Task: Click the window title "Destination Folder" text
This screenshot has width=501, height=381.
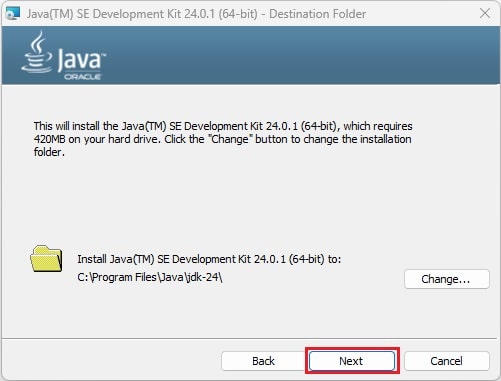Action: (317, 14)
